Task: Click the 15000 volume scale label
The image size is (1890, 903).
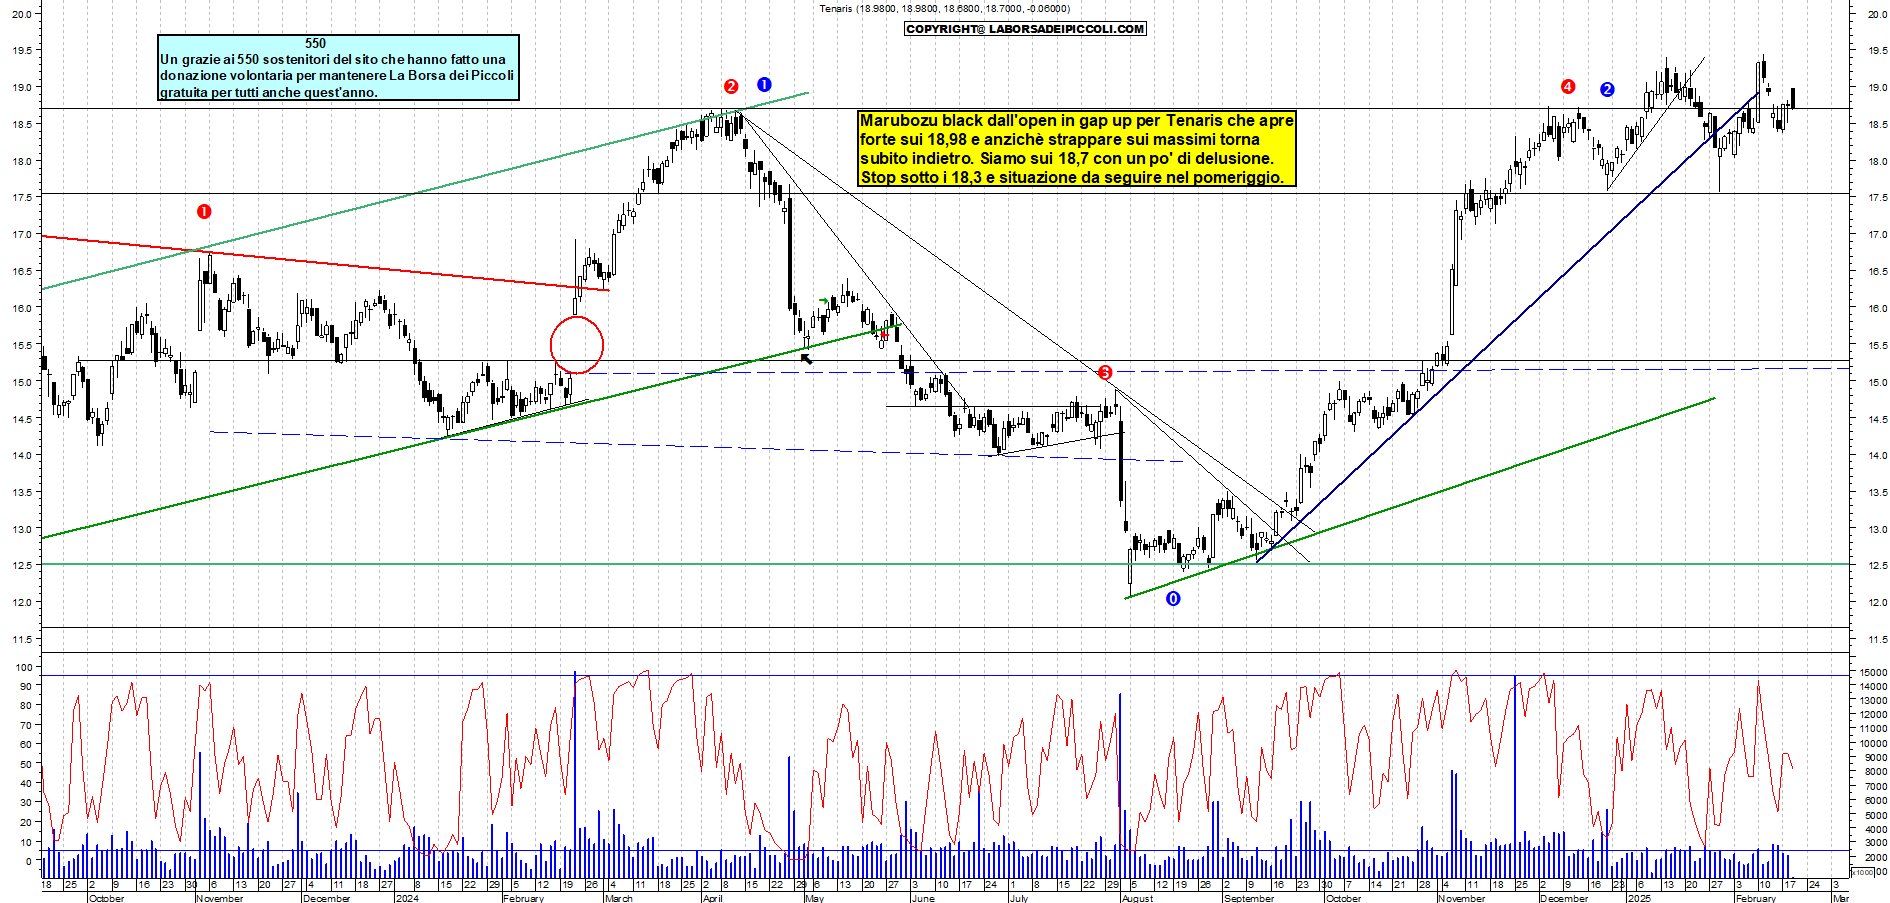Action: point(1873,672)
